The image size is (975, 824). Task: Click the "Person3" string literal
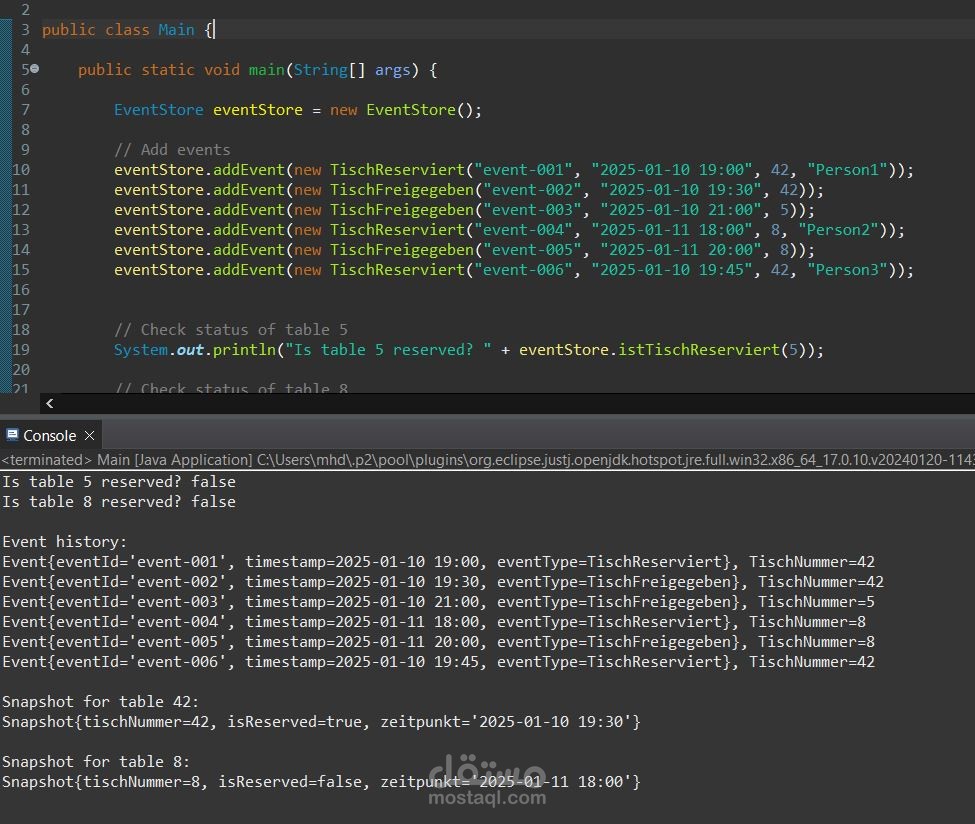pos(847,270)
